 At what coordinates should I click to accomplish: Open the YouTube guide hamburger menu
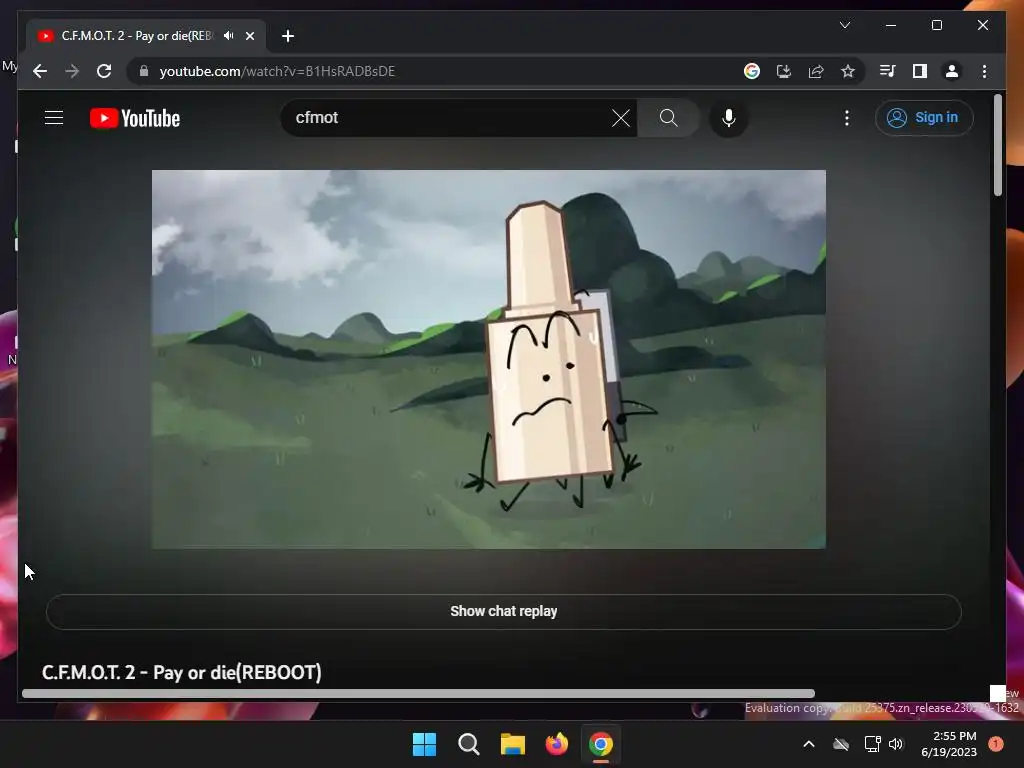[x=54, y=118]
